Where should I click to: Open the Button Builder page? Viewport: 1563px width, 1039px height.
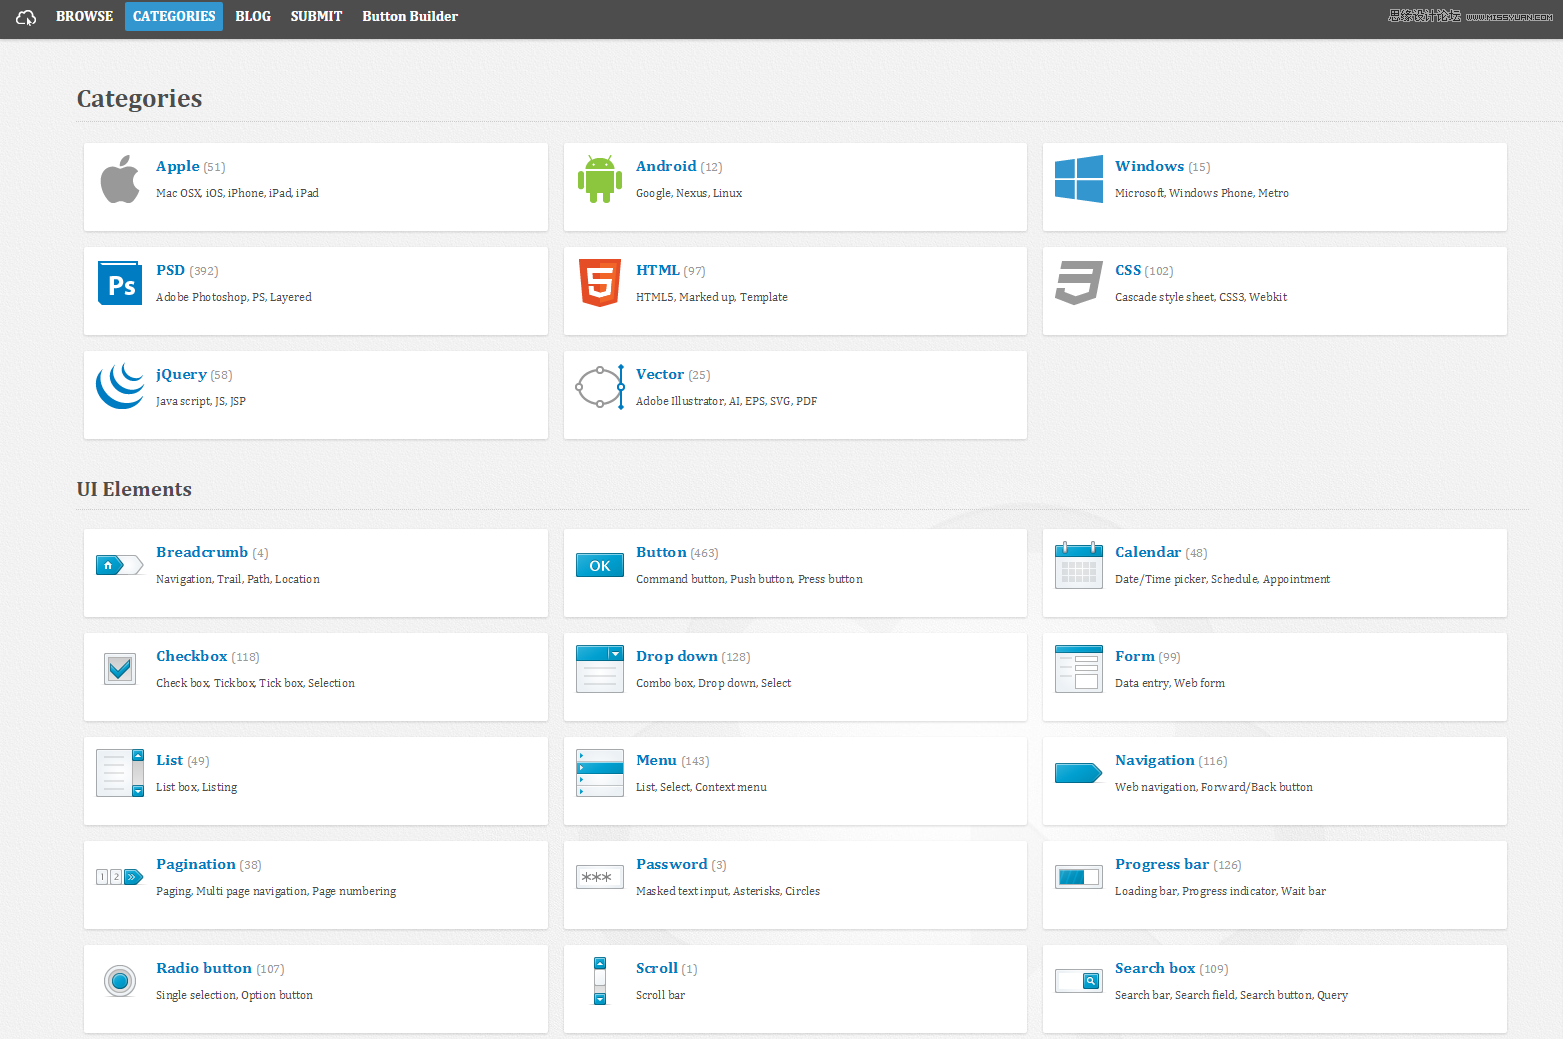(410, 16)
